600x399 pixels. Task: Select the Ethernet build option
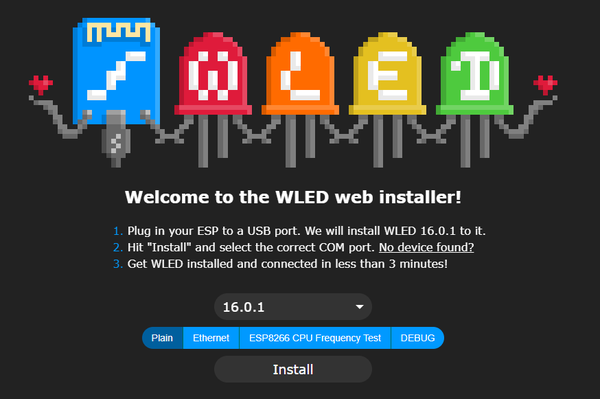point(211,338)
